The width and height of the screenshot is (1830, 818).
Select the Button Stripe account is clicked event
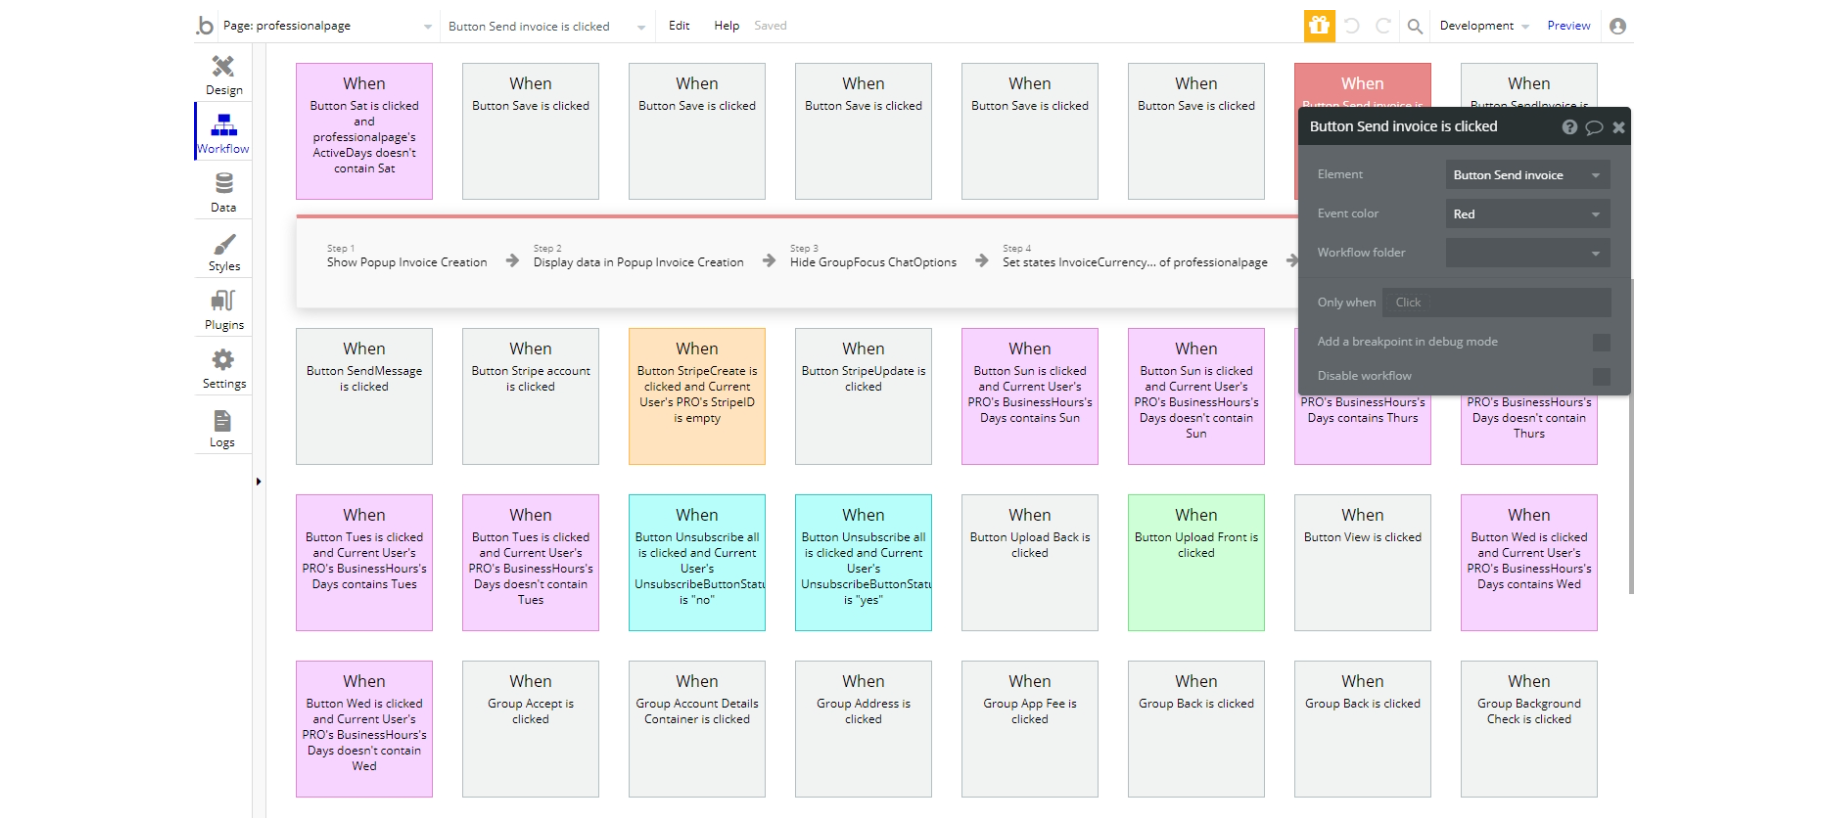530,396
